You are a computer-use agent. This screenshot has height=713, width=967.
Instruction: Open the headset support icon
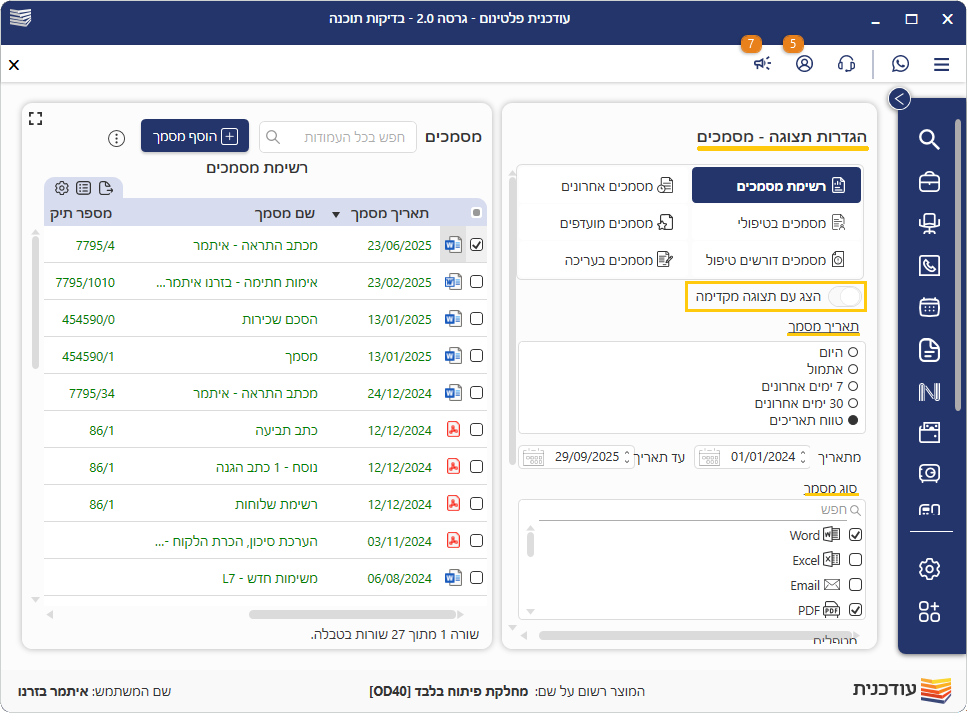(x=846, y=64)
